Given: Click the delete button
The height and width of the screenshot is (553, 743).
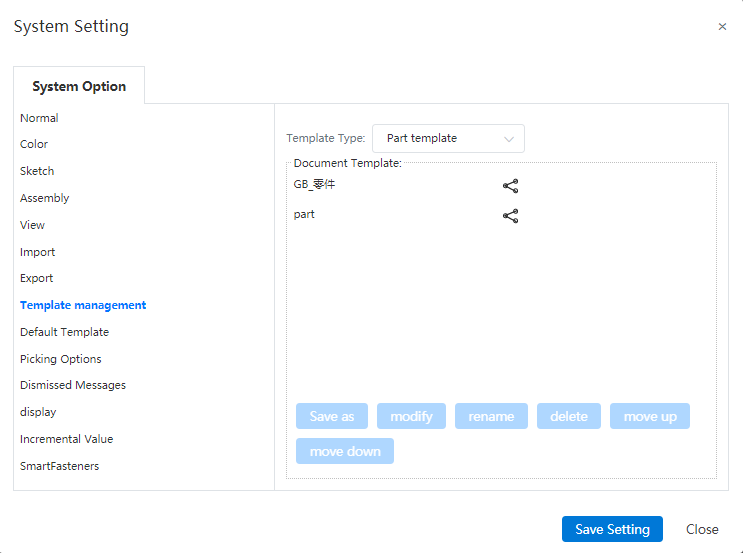Looking at the screenshot, I should click(x=569, y=416).
